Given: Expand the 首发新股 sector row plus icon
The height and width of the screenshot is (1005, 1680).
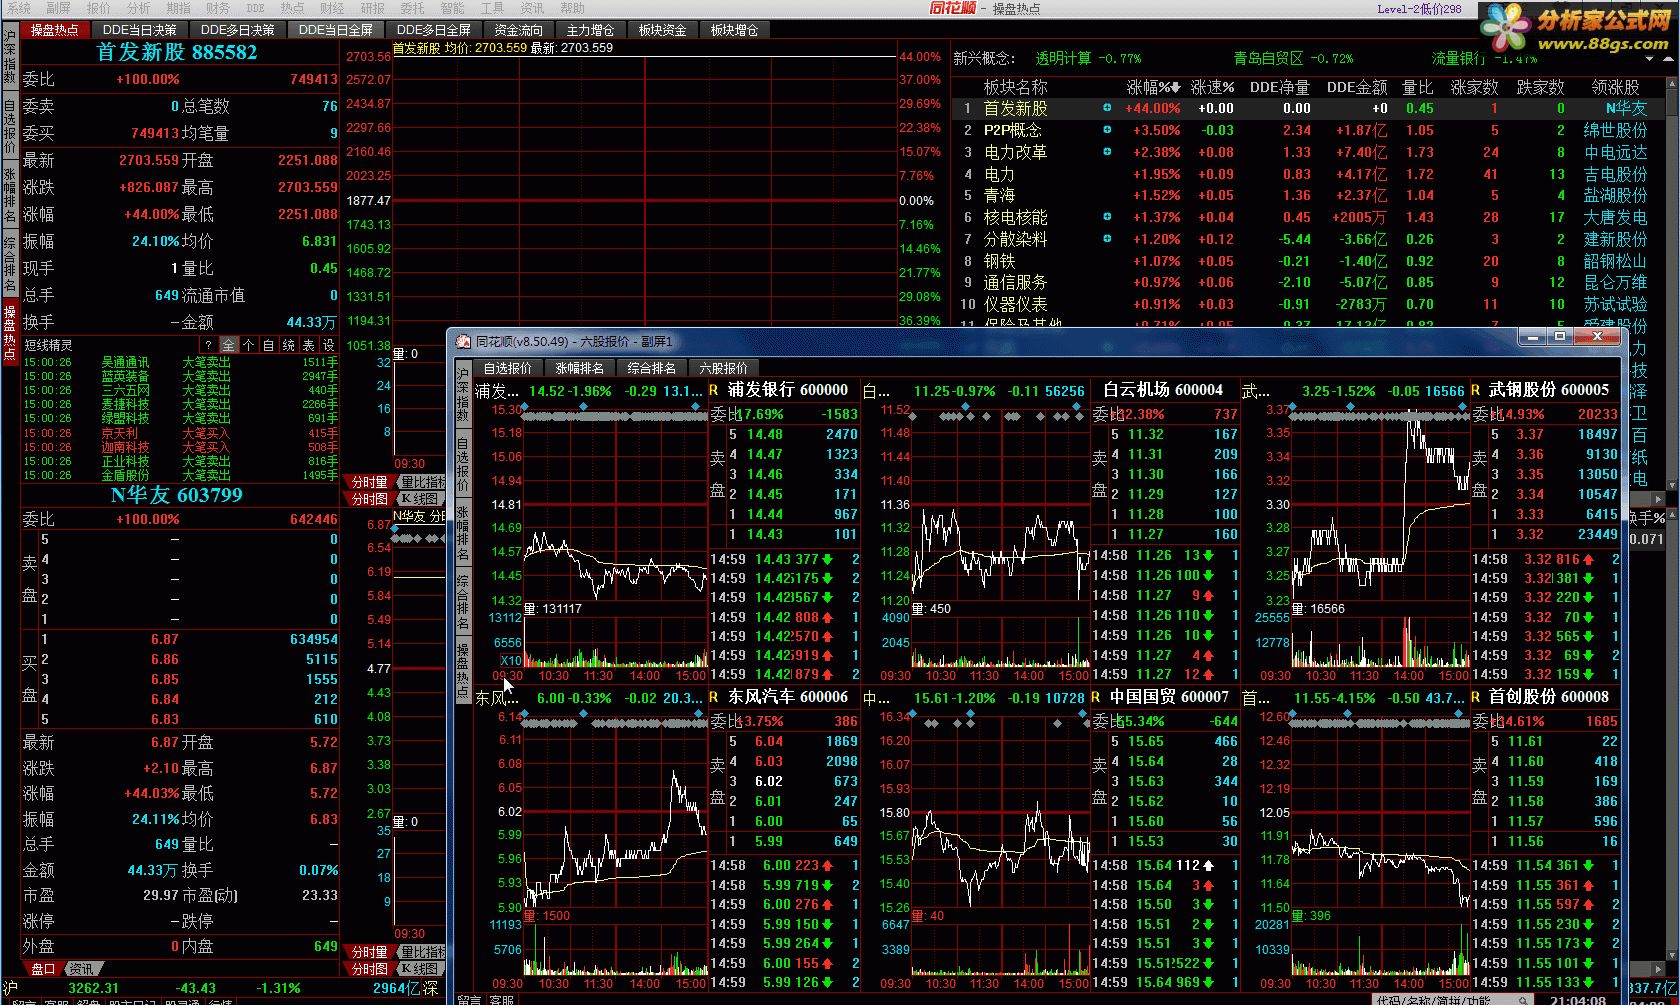Looking at the screenshot, I should click(x=1107, y=108).
